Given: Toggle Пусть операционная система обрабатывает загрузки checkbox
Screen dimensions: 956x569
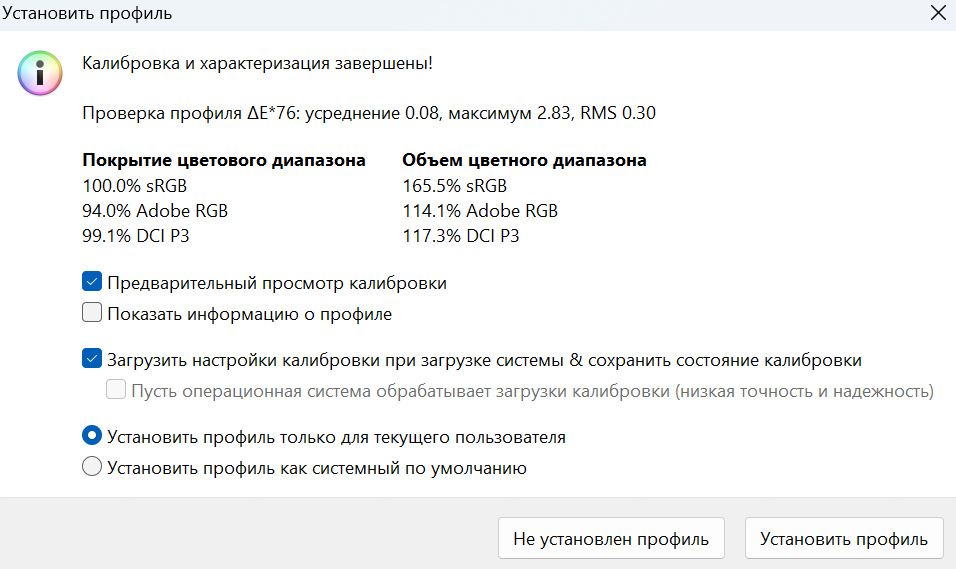Looking at the screenshot, I should click(116, 391).
